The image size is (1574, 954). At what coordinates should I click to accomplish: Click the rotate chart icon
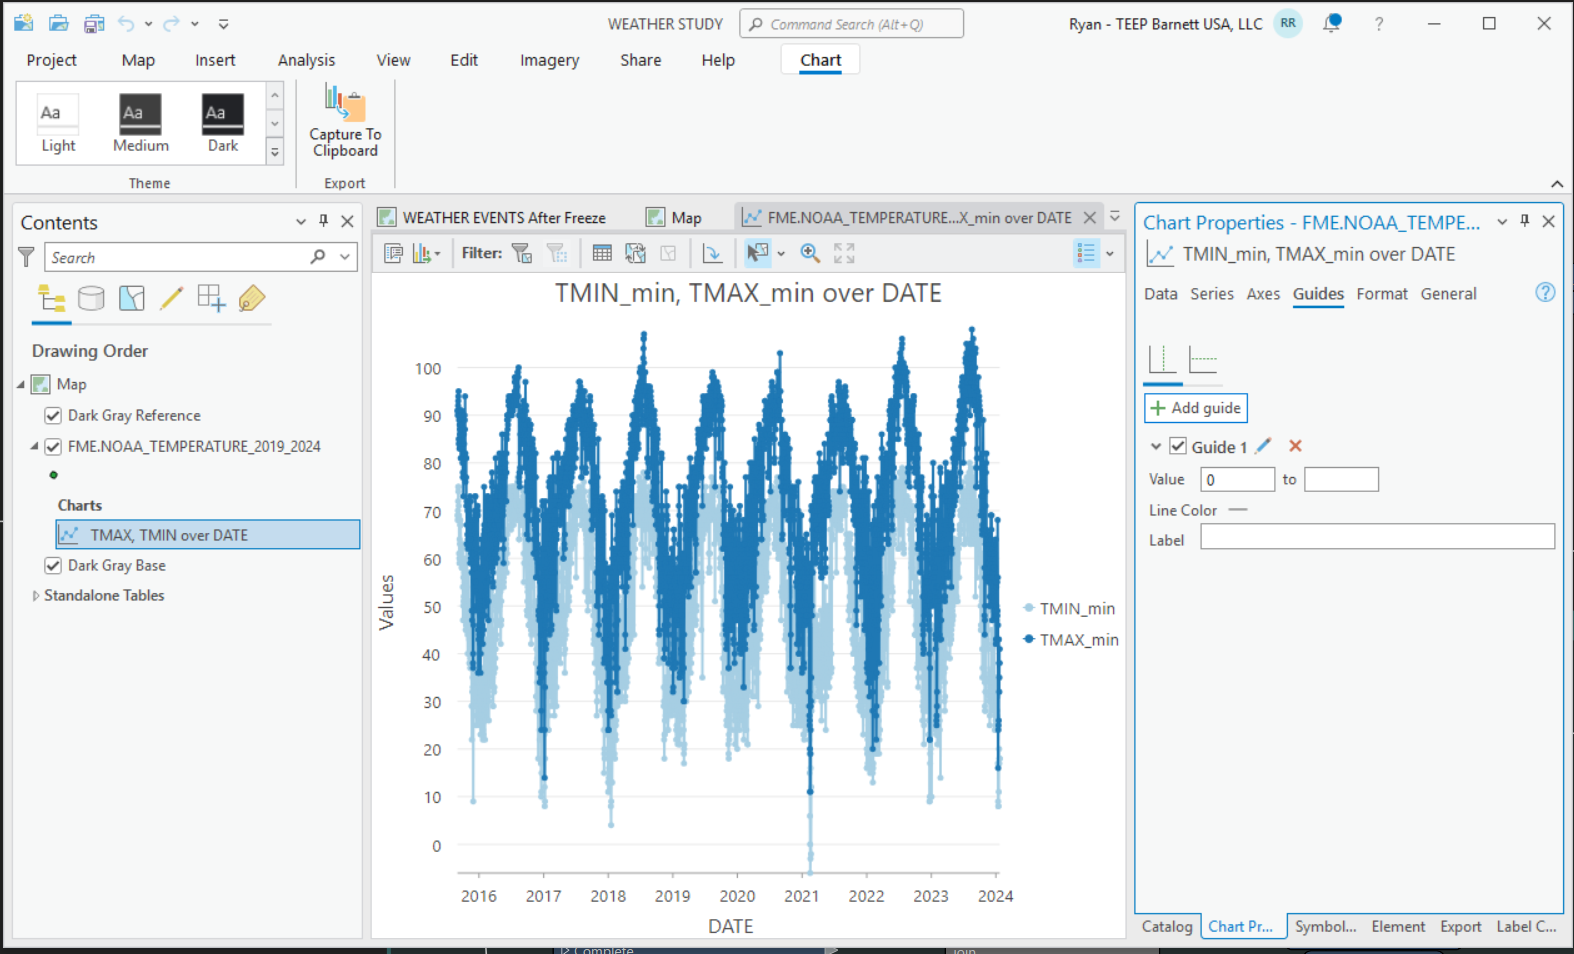point(712,254)
